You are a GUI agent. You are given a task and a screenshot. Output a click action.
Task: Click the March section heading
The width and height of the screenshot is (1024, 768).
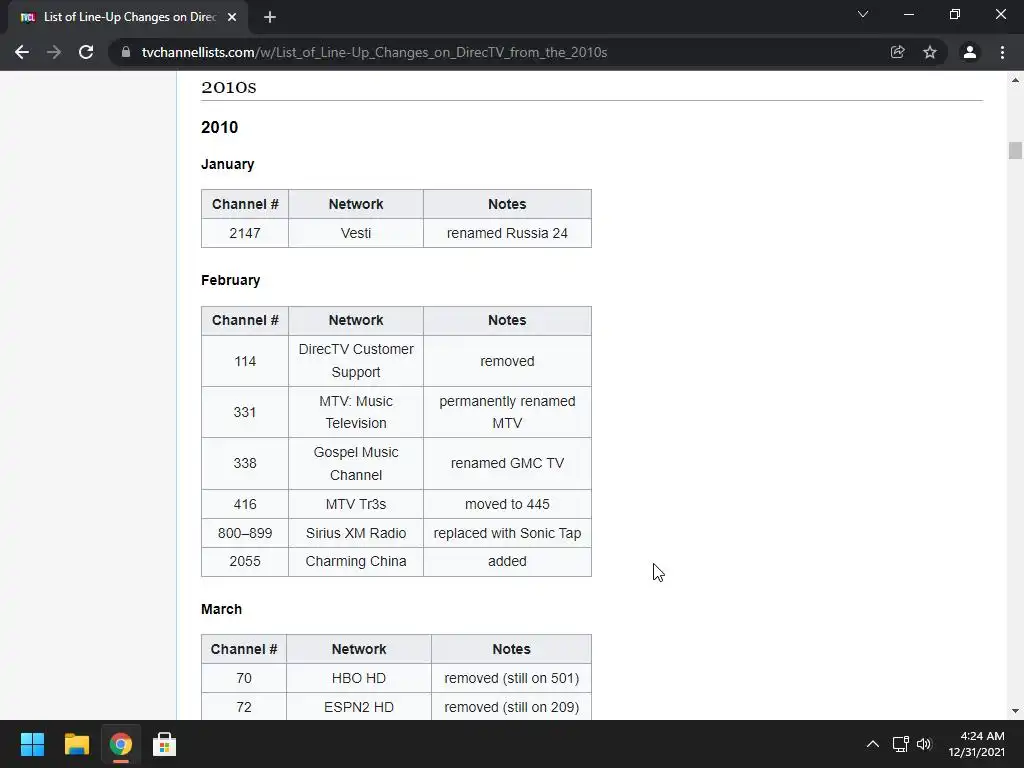tap(221, 609)
